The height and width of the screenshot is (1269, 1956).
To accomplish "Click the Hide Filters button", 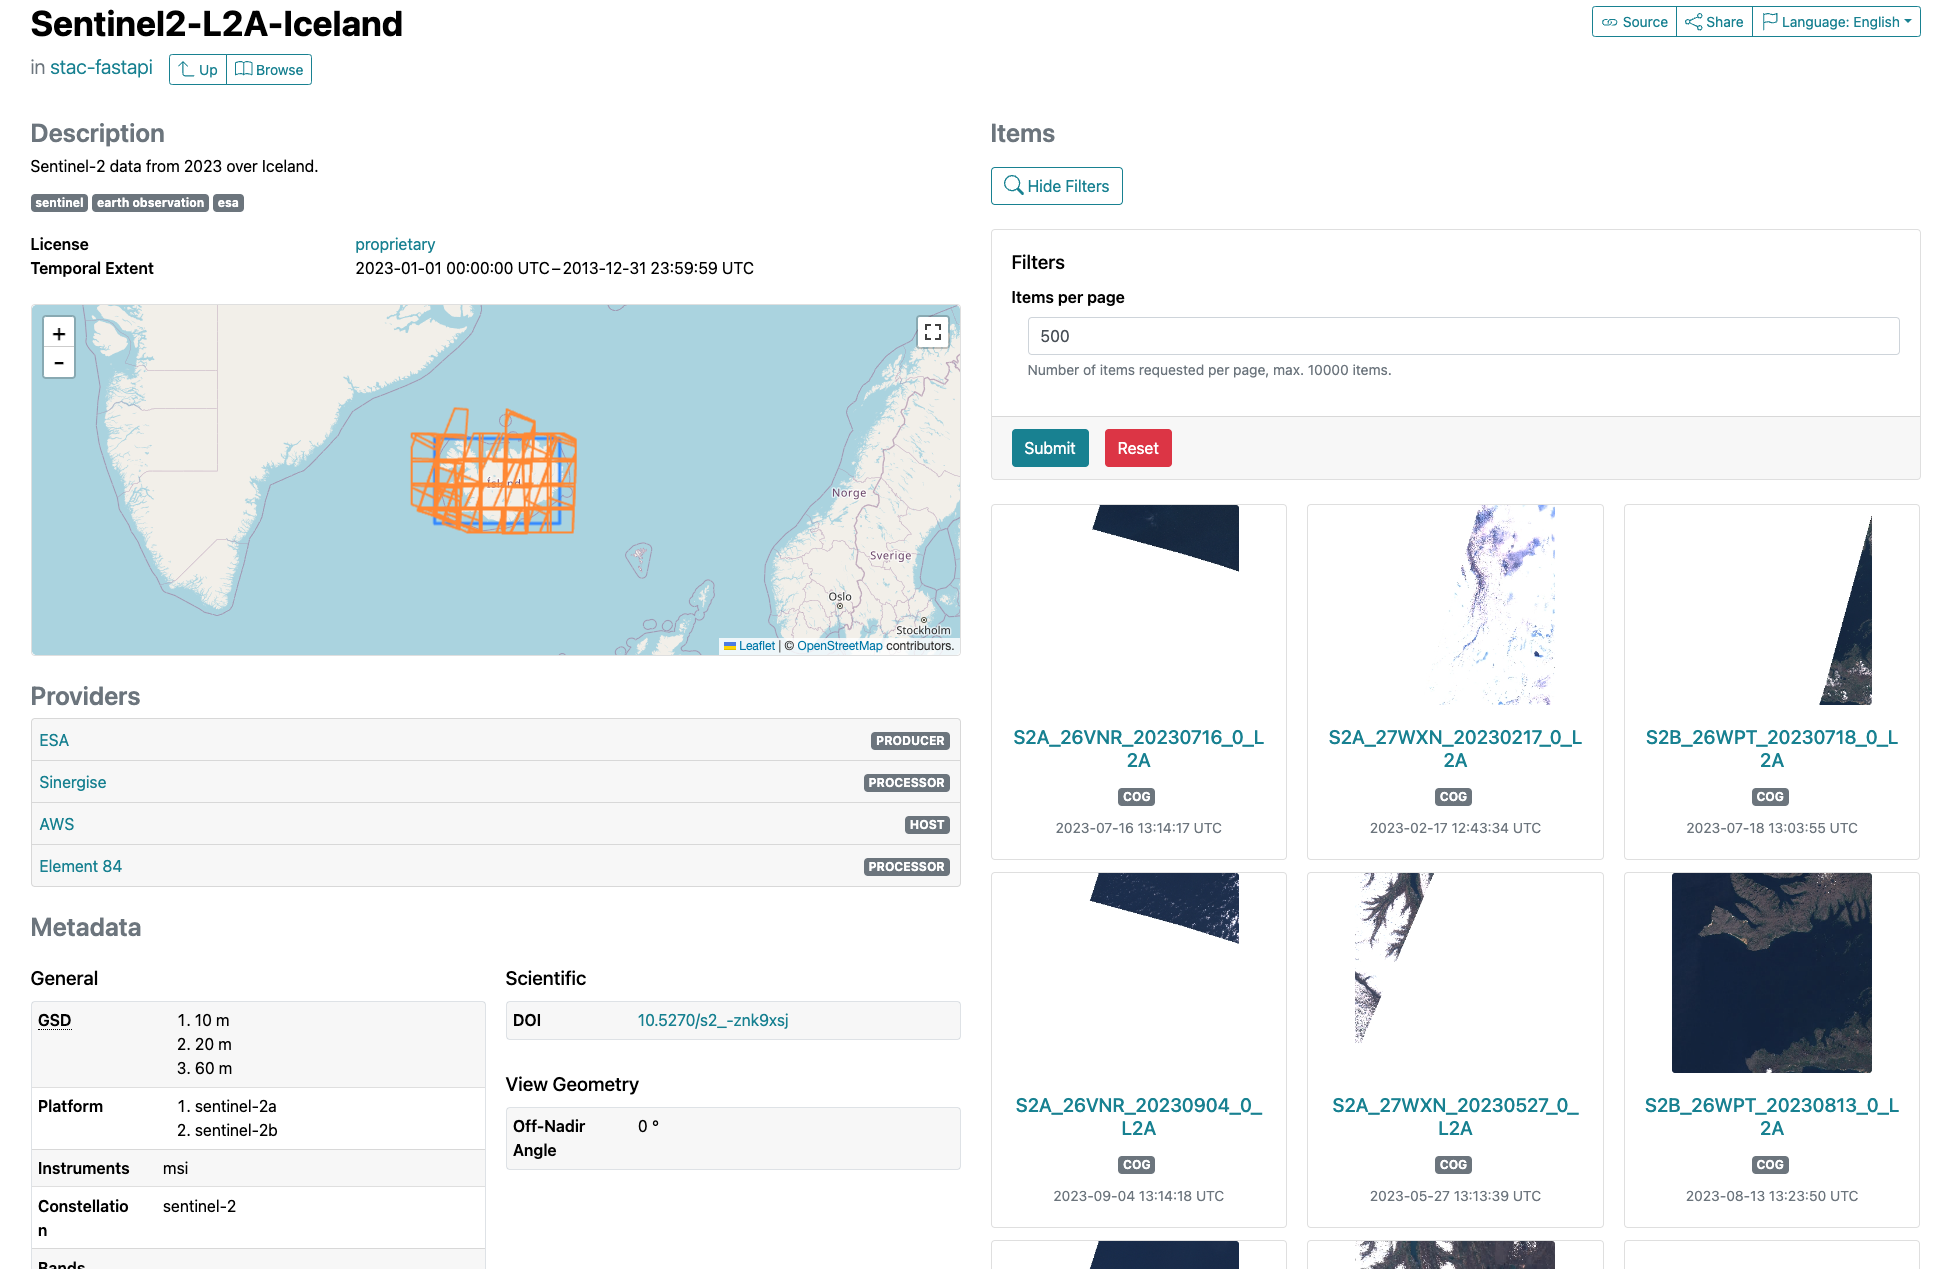I will [x=1056, y=186].
